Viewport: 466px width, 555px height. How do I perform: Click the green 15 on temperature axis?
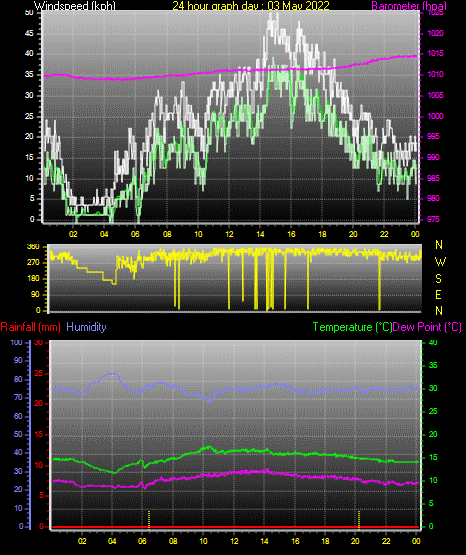click(433, 457)
